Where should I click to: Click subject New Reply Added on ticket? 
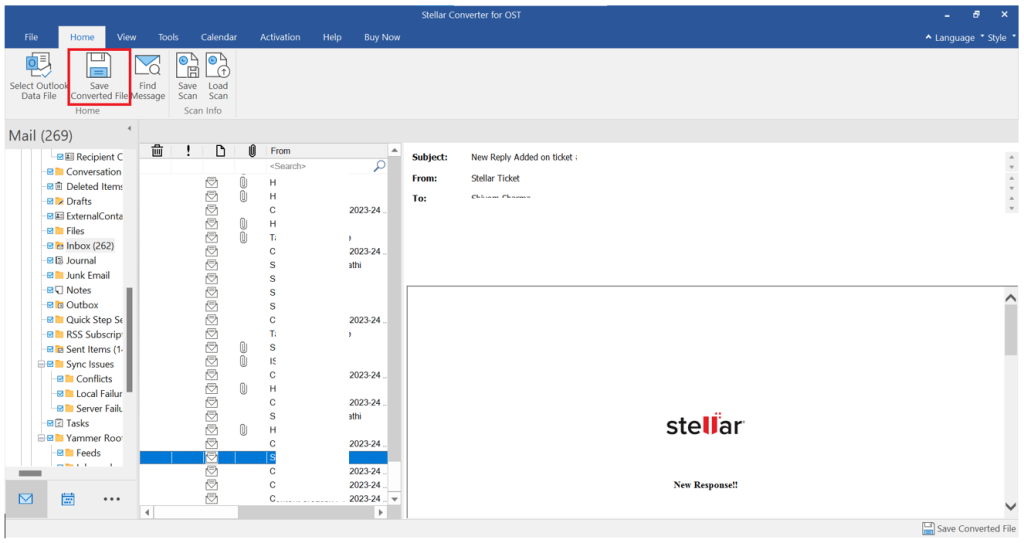tap(523, 157)
